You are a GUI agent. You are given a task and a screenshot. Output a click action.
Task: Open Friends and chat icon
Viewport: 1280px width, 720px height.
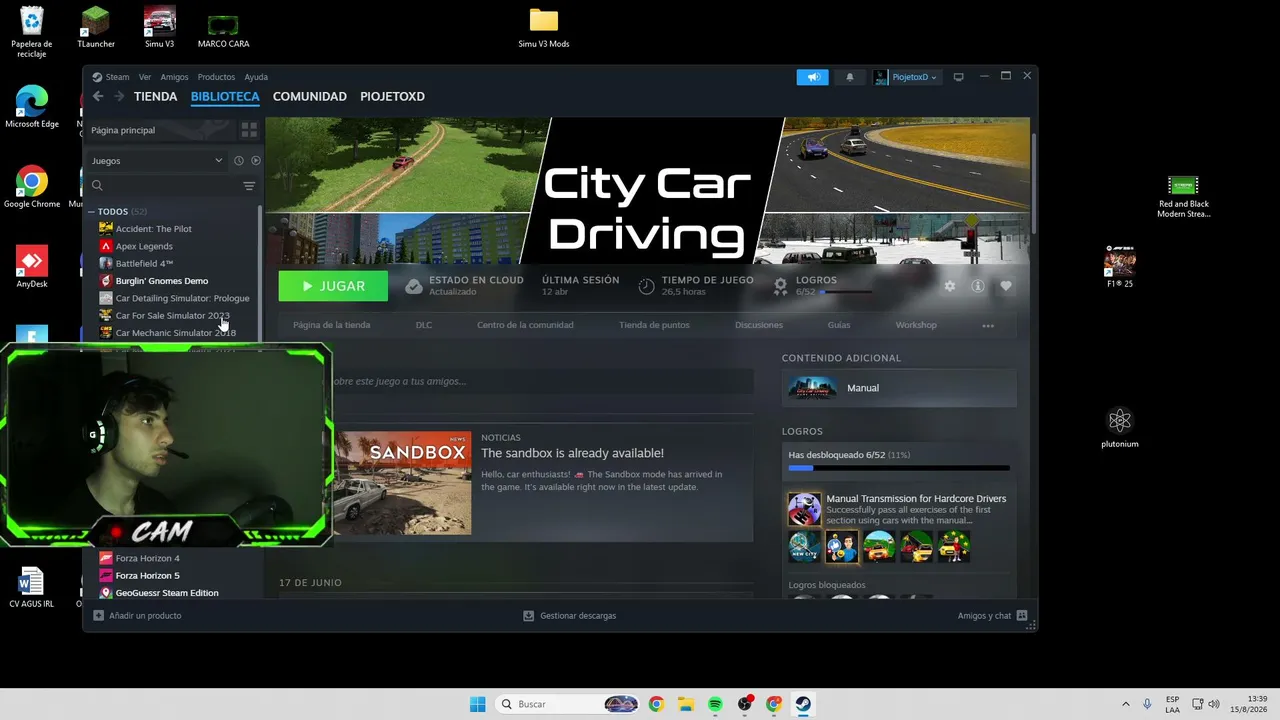pyautogui.click(x=1022, y=615)
